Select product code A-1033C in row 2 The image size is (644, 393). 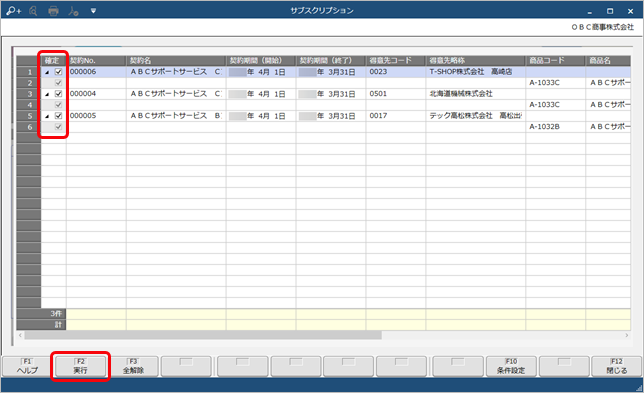coord(556,83)
